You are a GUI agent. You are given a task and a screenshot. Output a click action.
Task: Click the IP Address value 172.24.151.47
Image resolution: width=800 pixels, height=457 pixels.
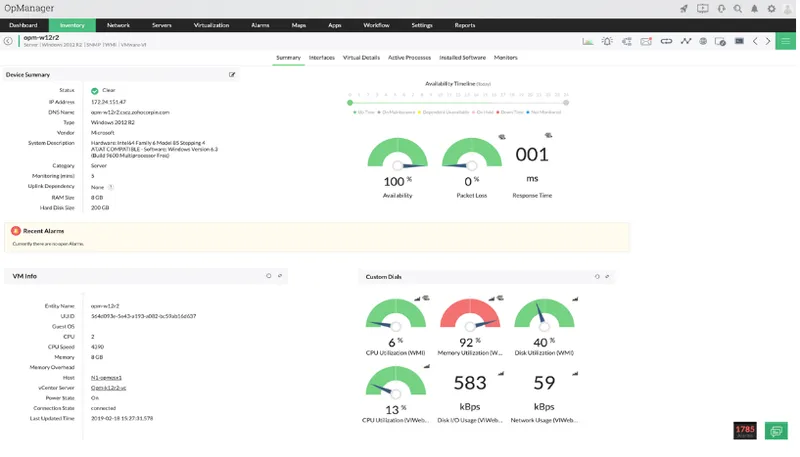pyautogui.click(x=108, y=102)
